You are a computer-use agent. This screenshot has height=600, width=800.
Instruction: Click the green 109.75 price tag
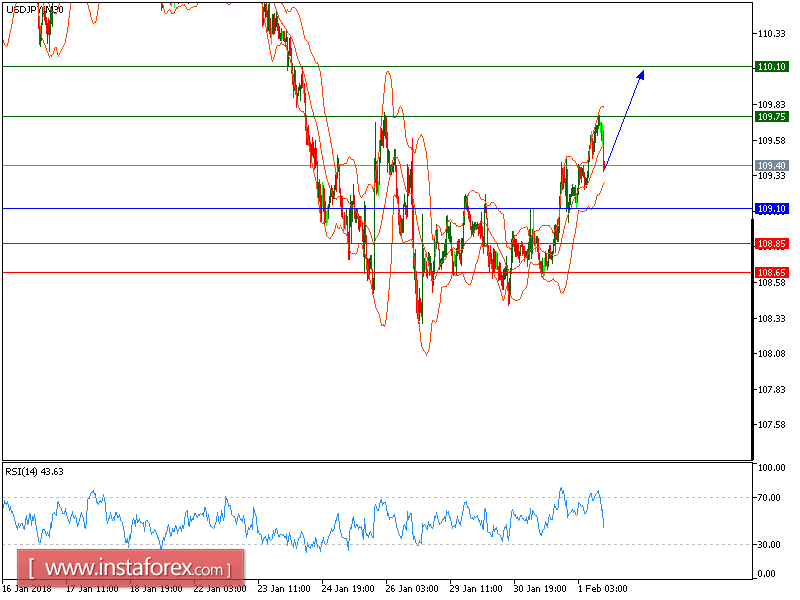click(x=770, y=116)
